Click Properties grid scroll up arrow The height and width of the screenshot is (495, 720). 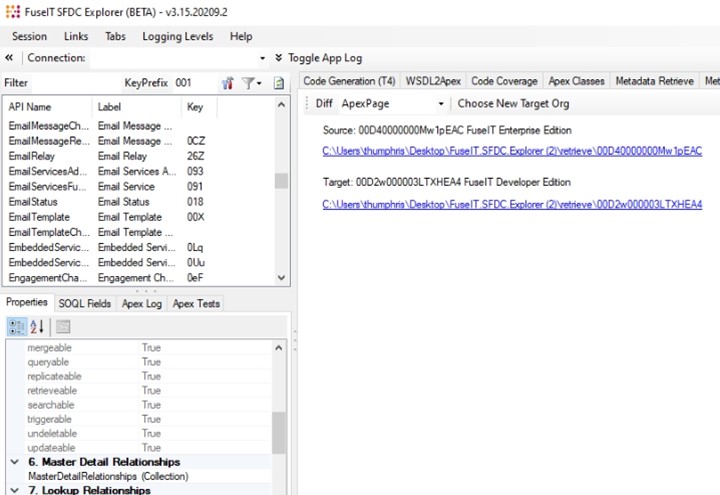278,348
